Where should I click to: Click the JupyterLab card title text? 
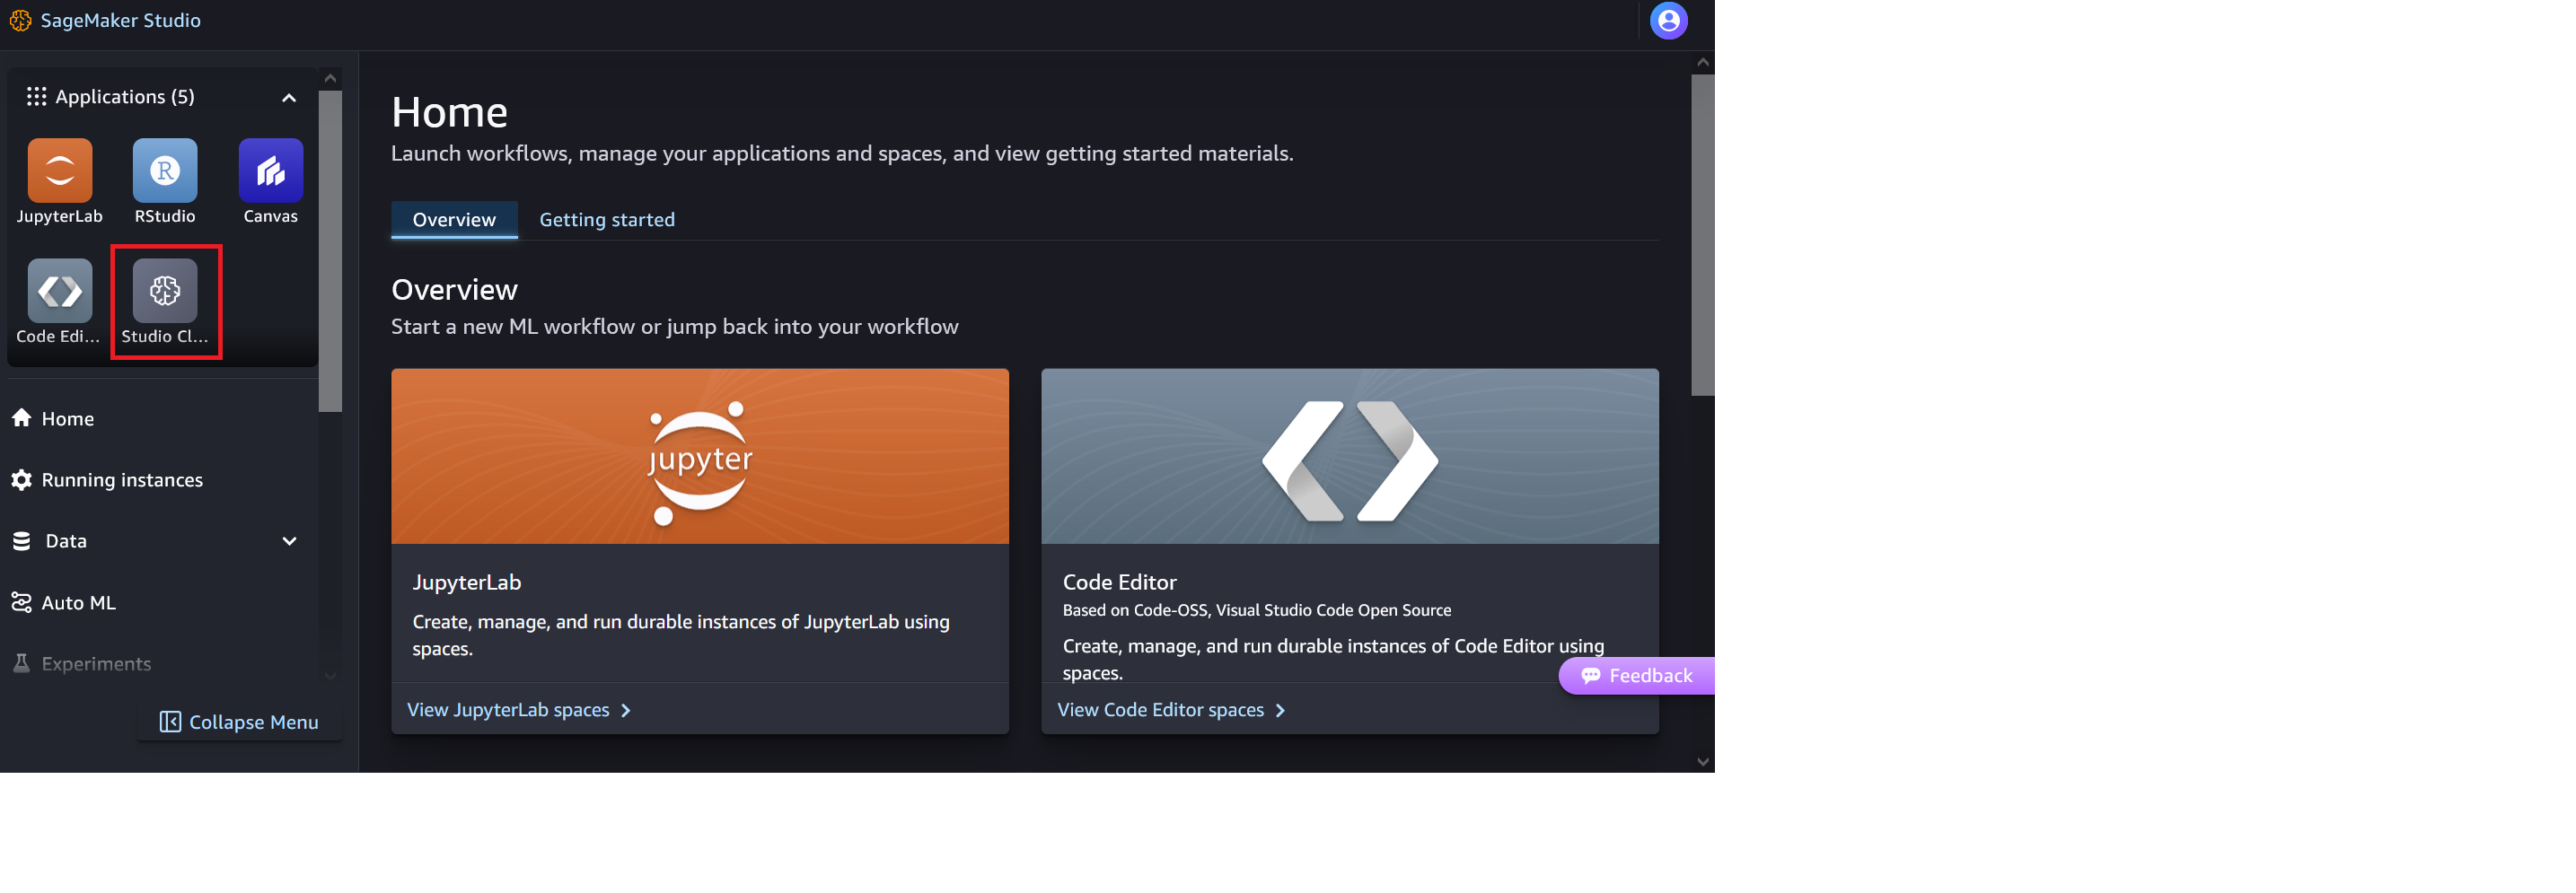tap(467, 582)
